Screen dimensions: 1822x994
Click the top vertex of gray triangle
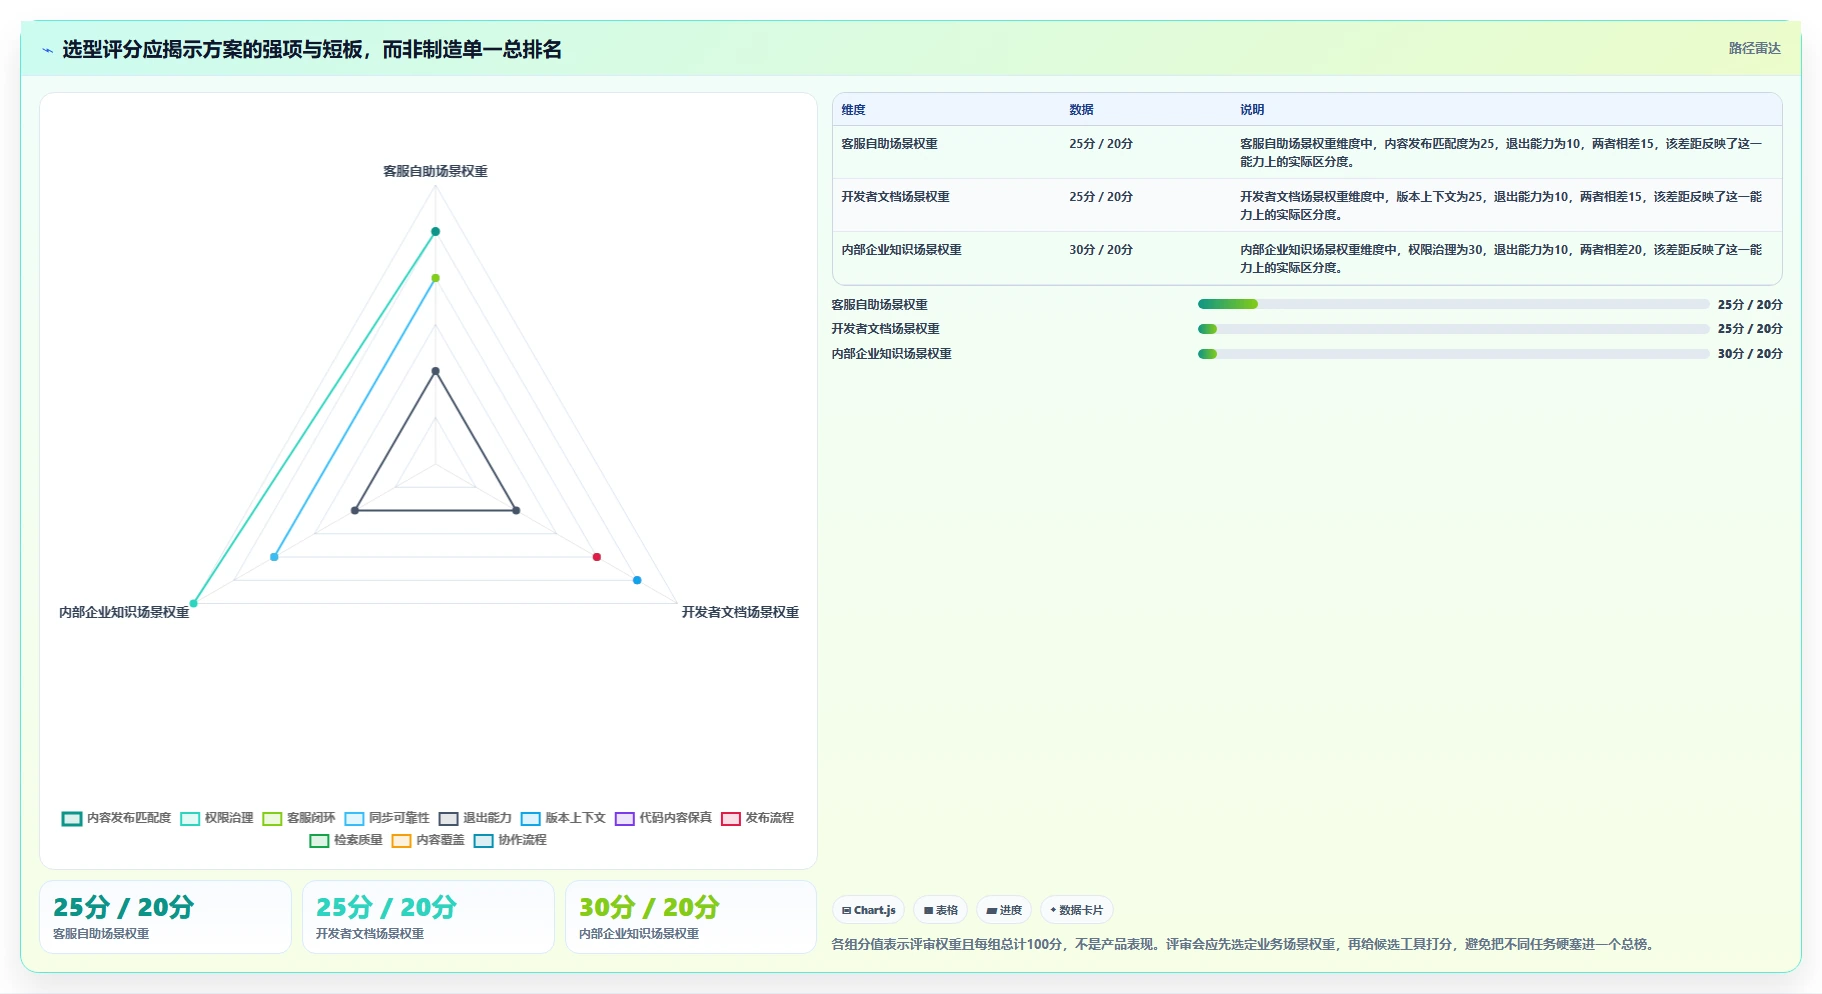click(x=435, y=371)
